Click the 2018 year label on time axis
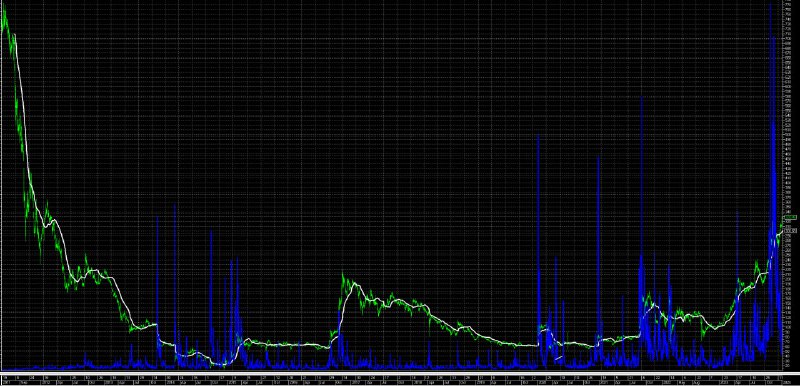800x386 pixels. click(x=417, y=381)
